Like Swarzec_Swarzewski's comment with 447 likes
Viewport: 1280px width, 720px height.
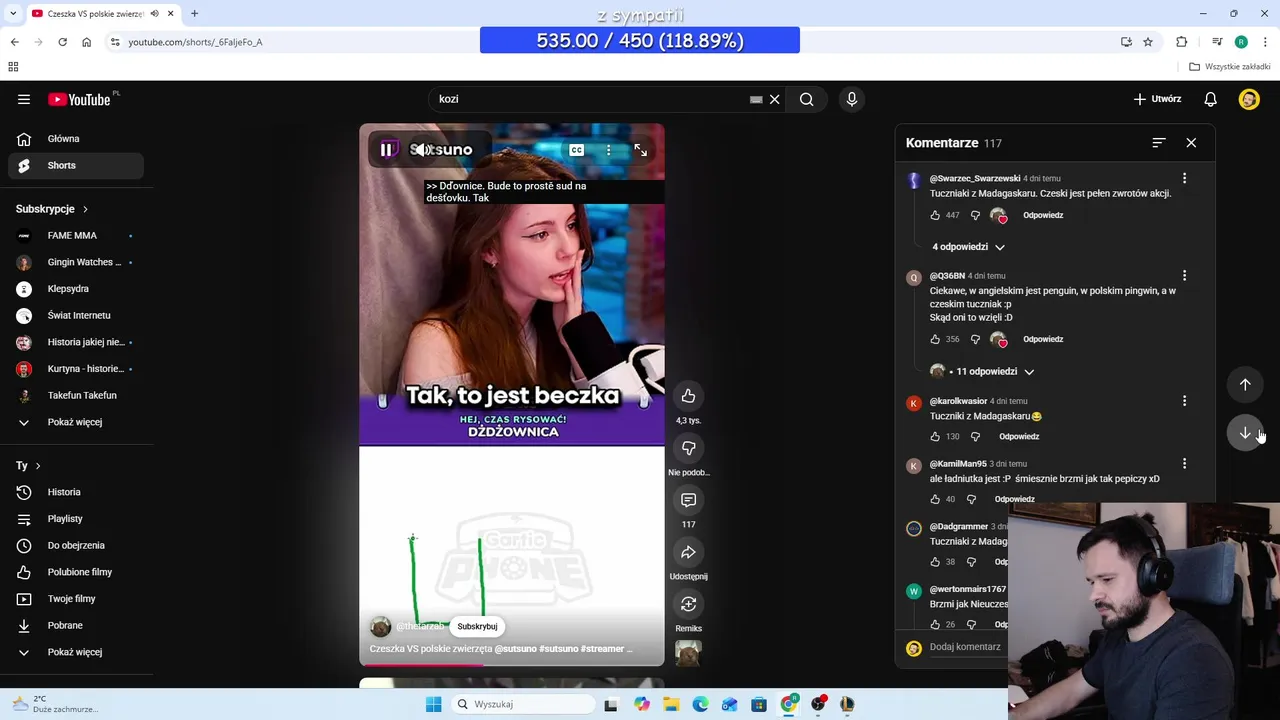(935, 215)
